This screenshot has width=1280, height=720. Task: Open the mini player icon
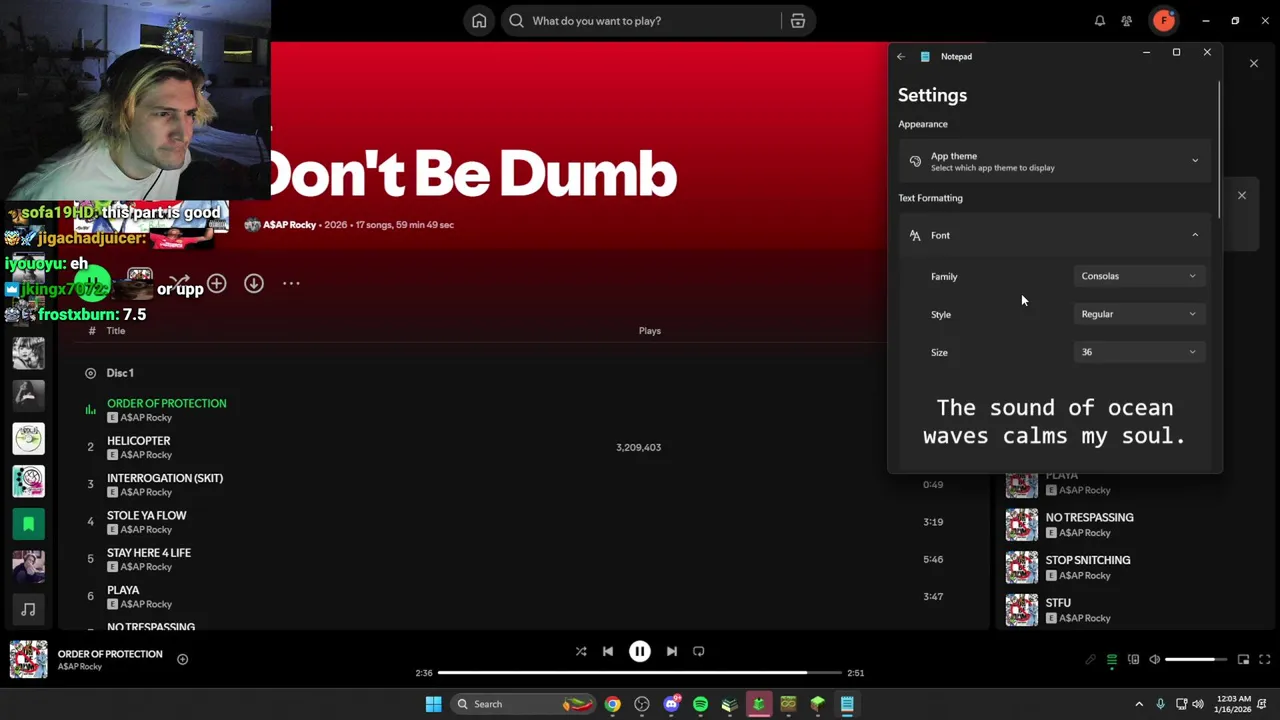coord(1243,660)
